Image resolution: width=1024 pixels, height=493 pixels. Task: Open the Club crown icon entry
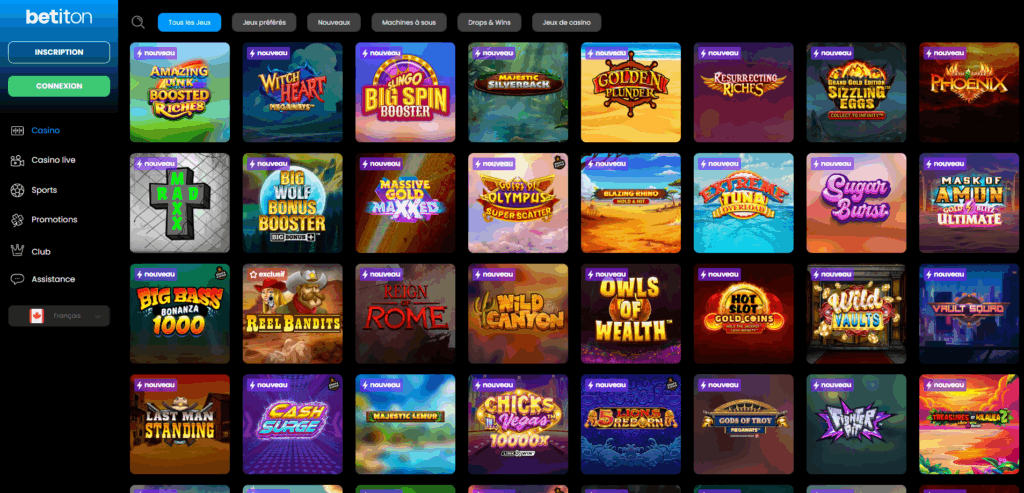tap(18, 251)
